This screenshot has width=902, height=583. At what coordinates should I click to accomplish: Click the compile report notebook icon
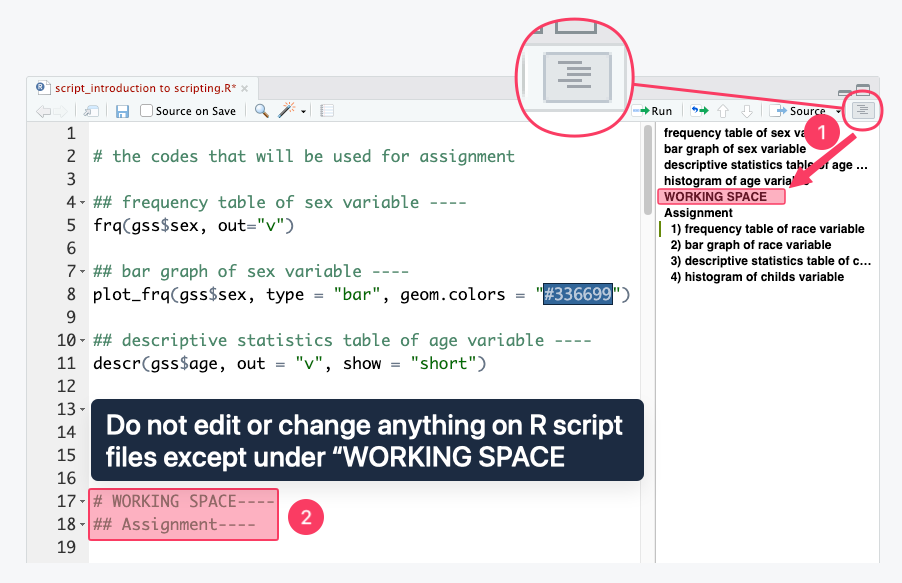tap(327, 110)
